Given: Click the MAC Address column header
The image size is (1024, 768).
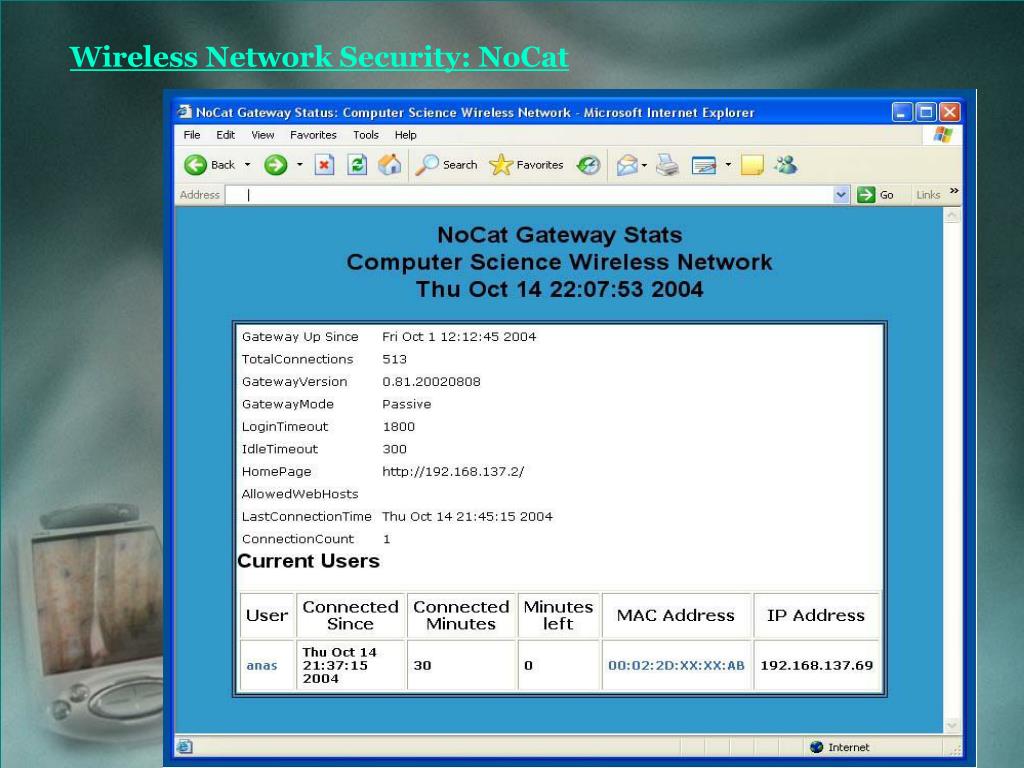Looking at the screenshot, I should click(x=676, y=615).
